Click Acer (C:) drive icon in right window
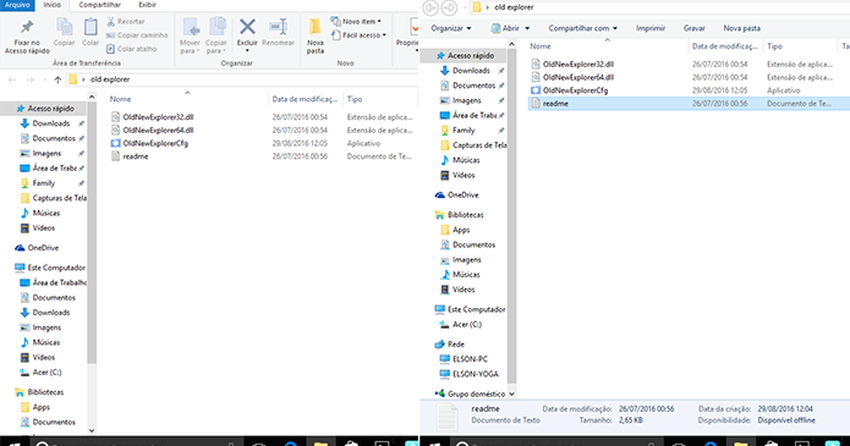This screenshot has height=446, width=850. click(445, 324)
